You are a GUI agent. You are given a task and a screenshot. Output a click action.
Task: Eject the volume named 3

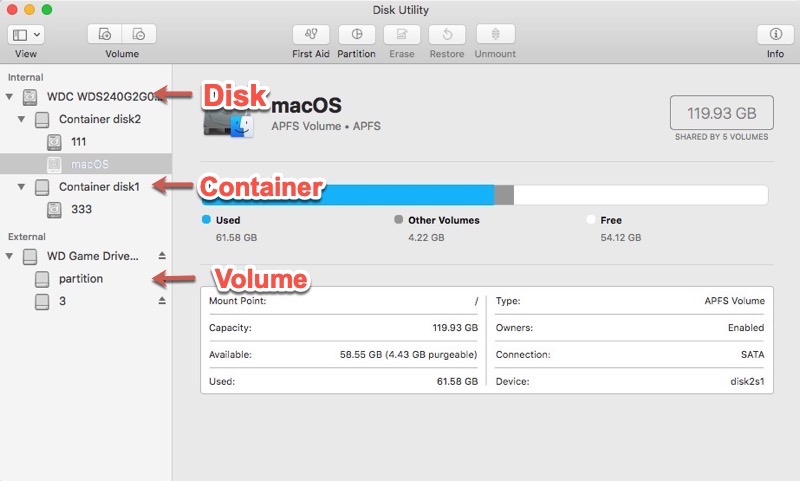tap(162, 300)
